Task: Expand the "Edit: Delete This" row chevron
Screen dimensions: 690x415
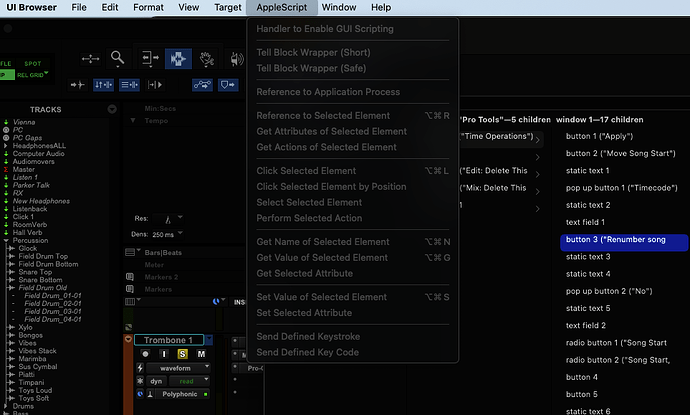Action: pos(537,174)
